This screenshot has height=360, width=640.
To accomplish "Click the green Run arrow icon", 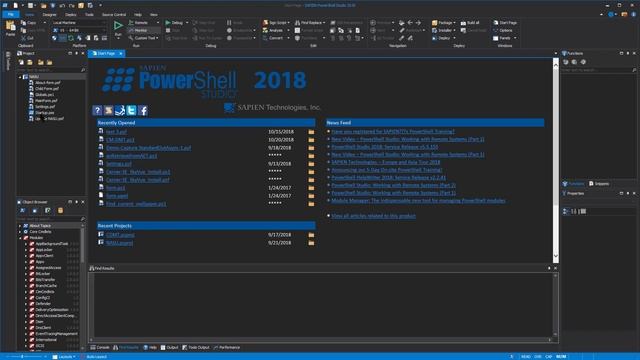I will pos(118,26).
